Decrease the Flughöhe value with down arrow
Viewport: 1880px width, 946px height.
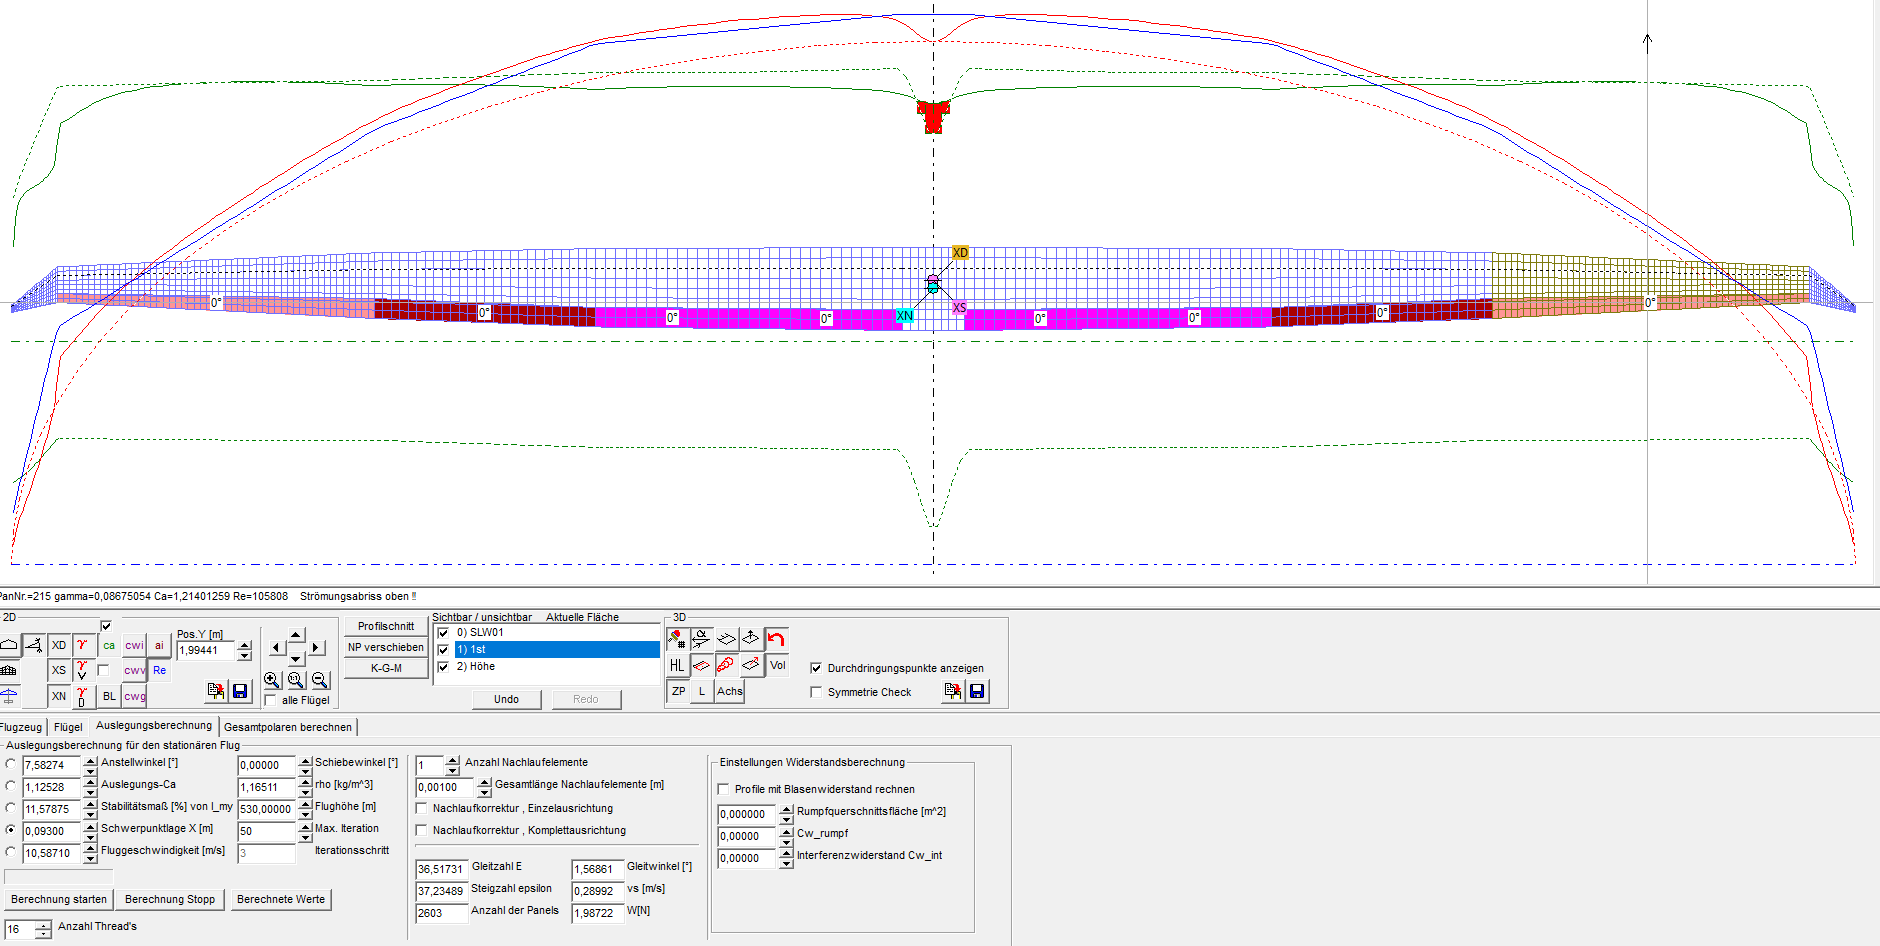(x=306, y=814)
